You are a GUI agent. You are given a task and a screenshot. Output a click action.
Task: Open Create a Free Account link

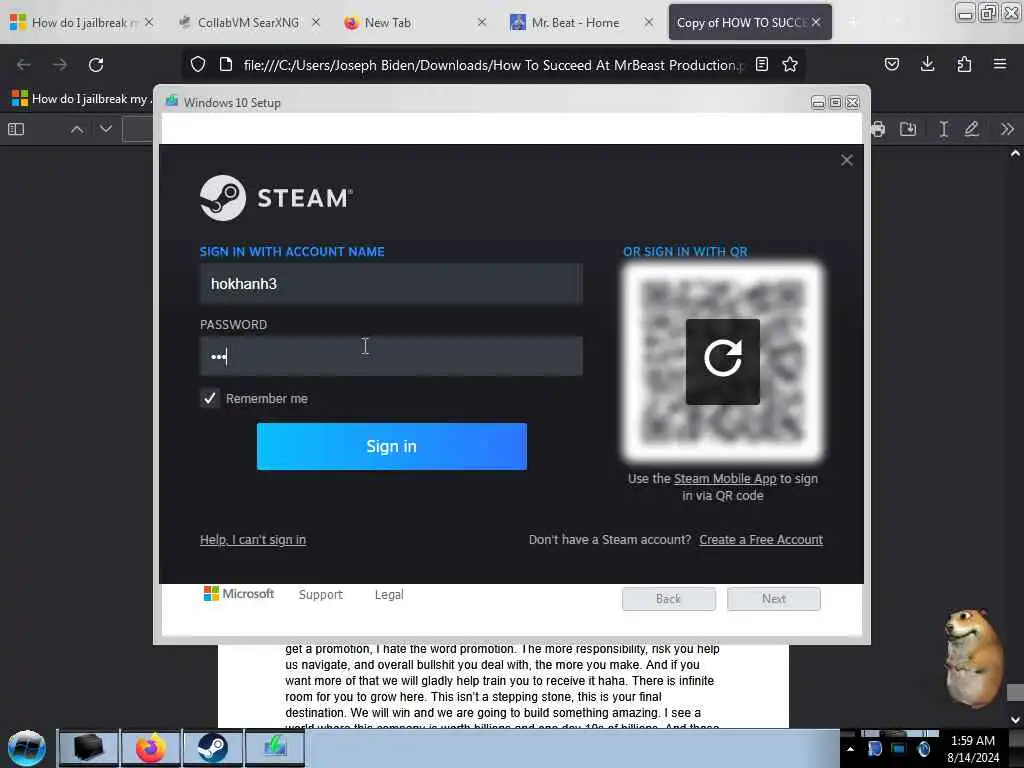pyautogui.click(x=761, y=539)
